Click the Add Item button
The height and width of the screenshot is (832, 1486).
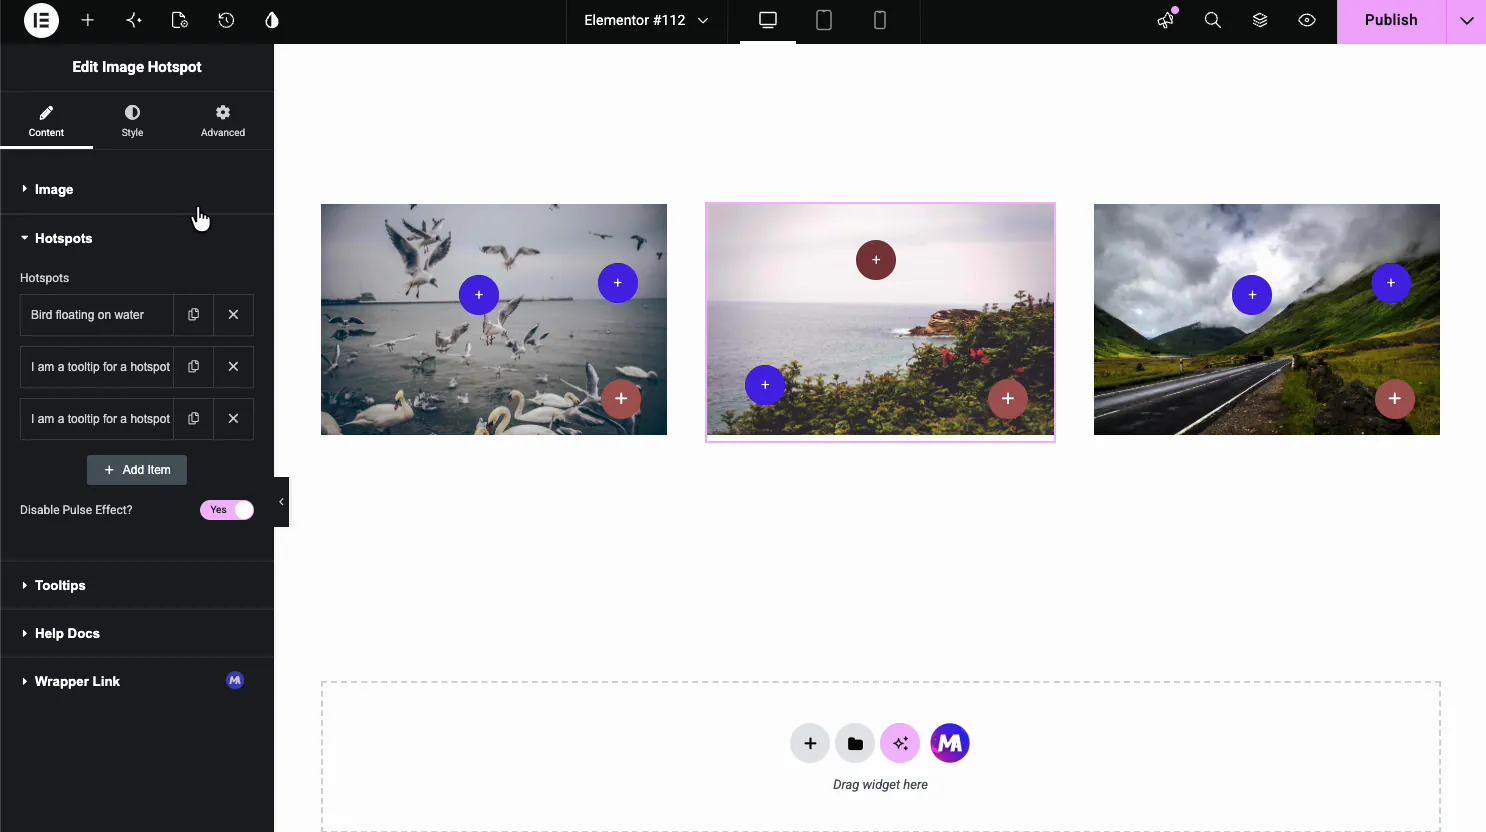(137, 470)
